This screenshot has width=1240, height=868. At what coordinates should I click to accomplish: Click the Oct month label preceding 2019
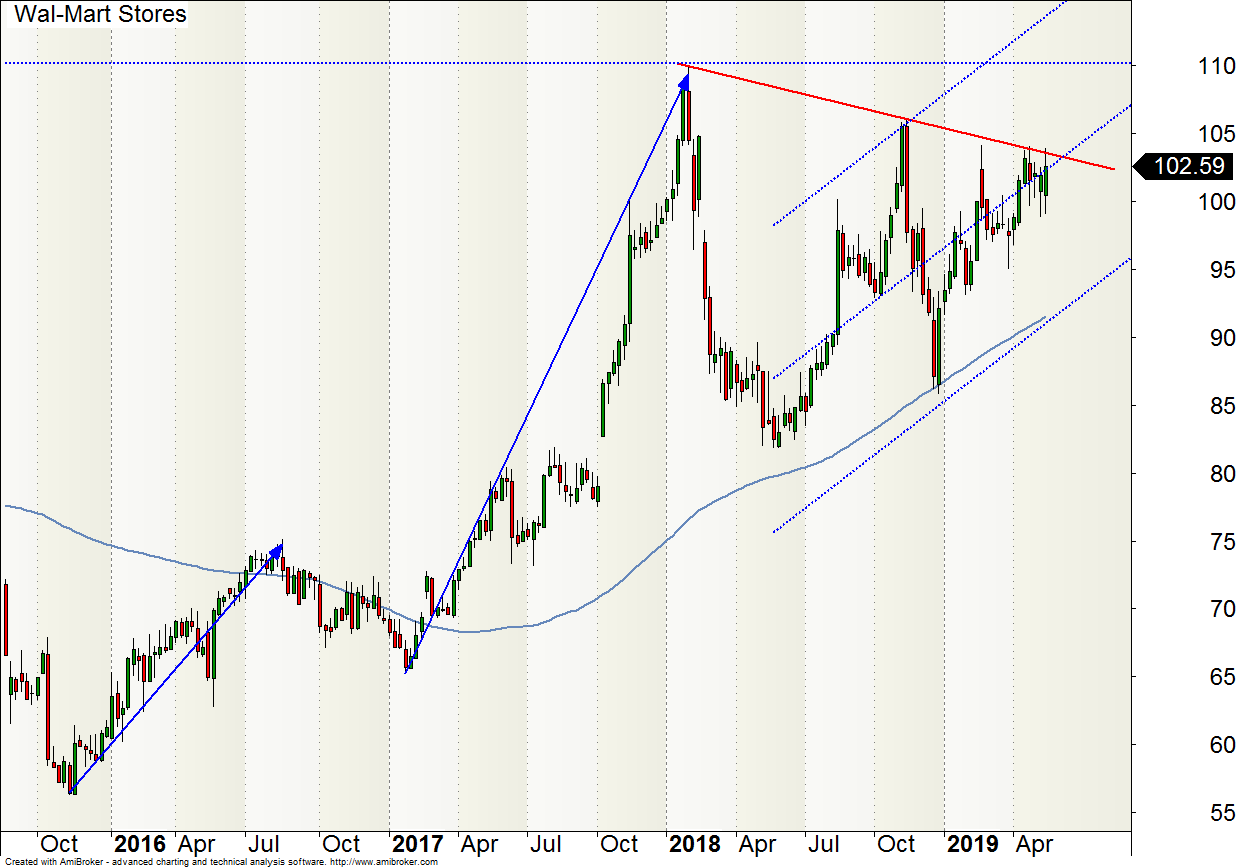pyautogui.click(x=897, y=844)
